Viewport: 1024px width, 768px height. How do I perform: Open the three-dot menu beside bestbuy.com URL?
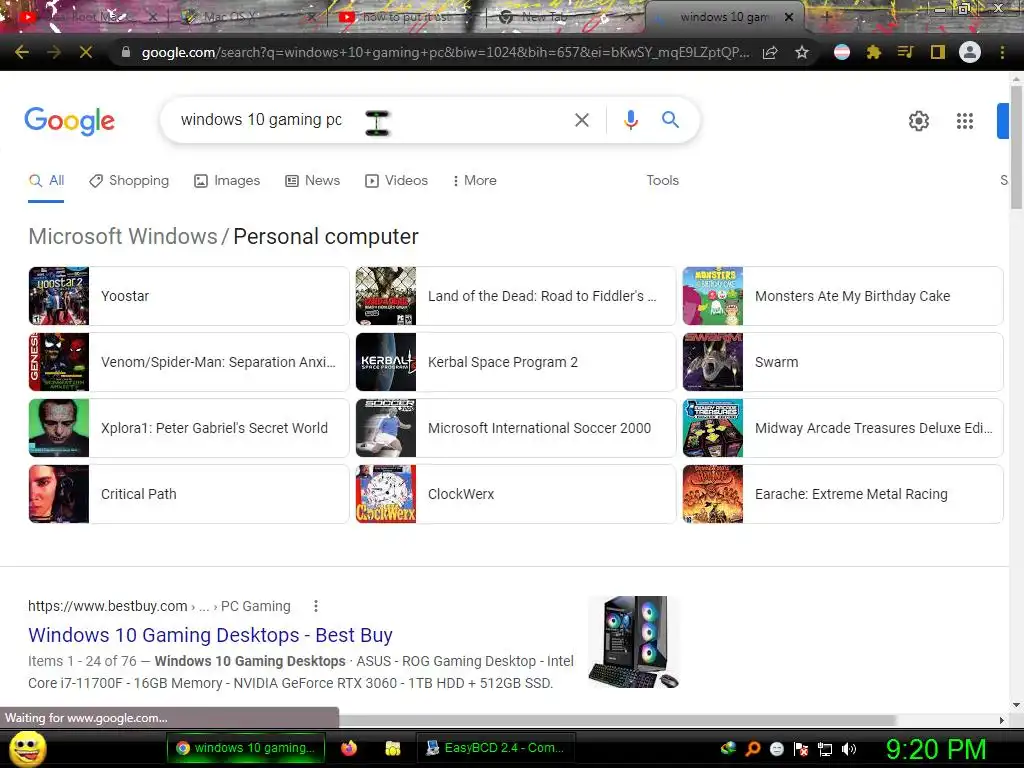click(x=315, y=606)
